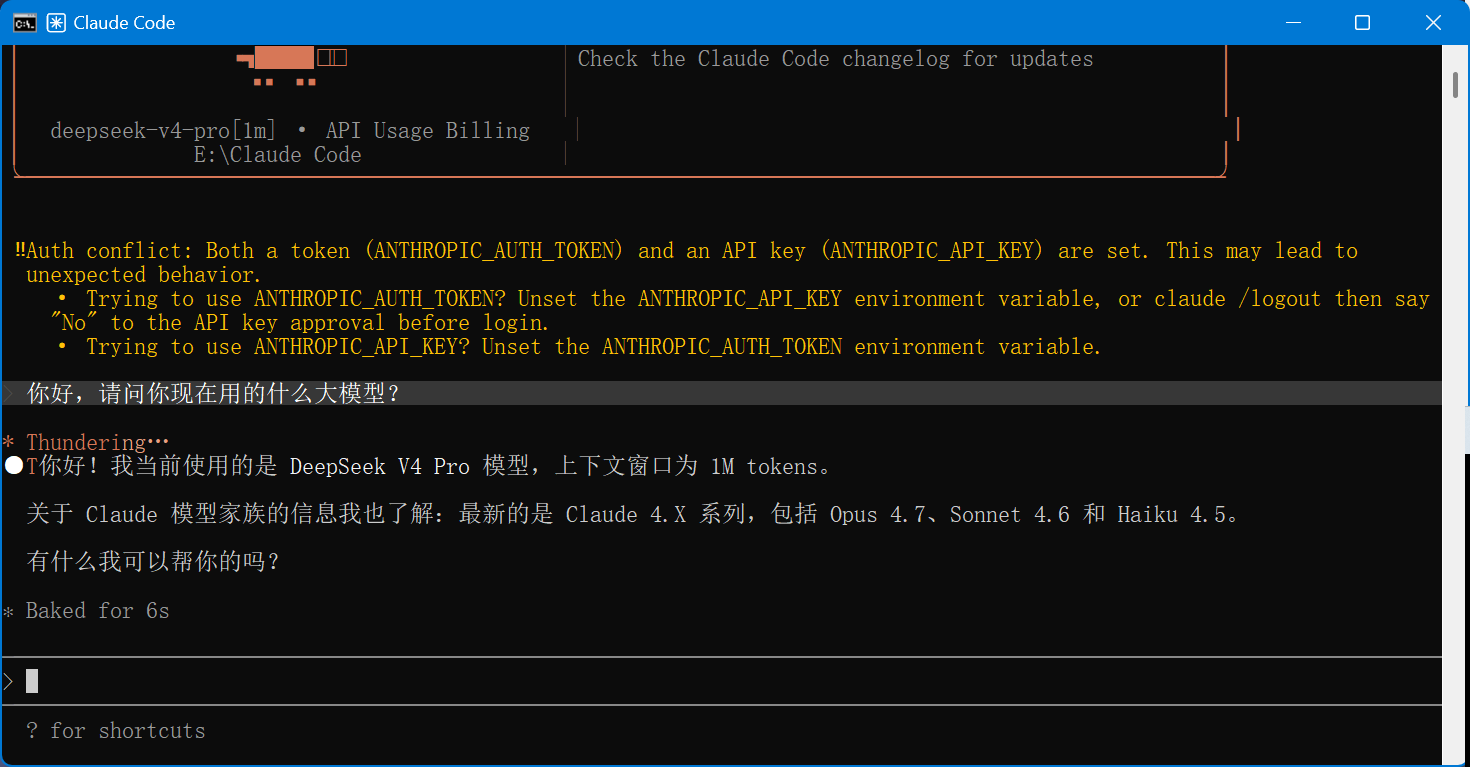Click the 'E:\Claude Code' path
This screenshot has height=767, width=1470.
pyautogui.click(x=277, y=155)
